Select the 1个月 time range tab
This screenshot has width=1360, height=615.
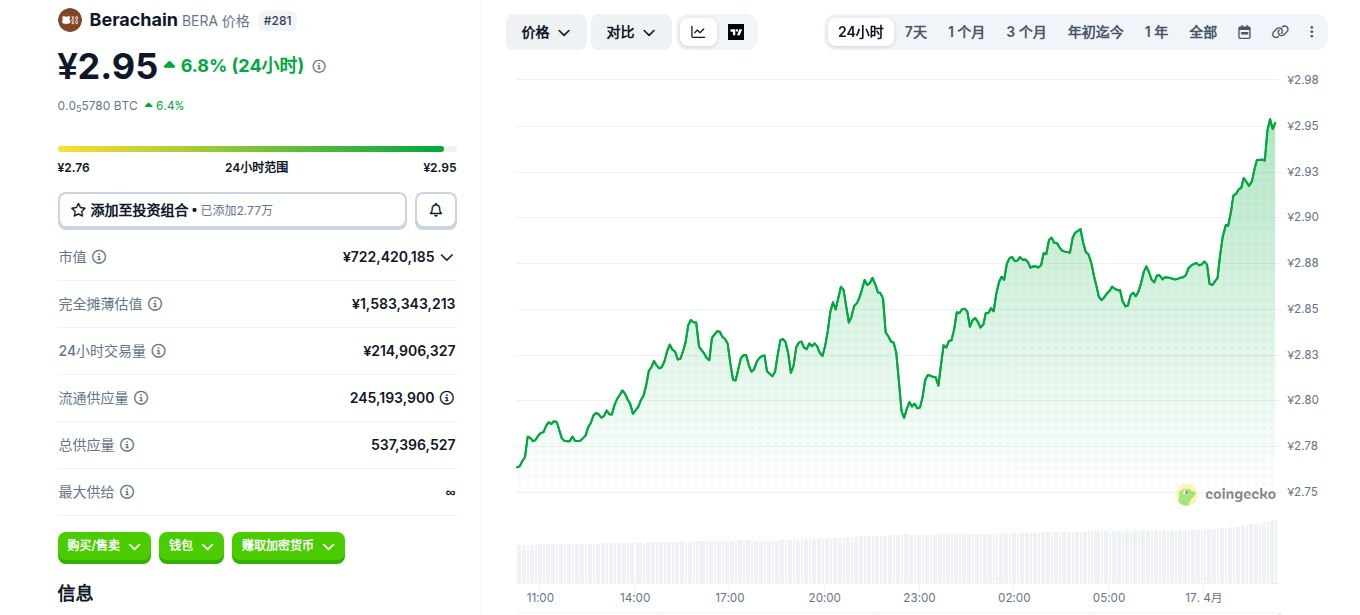coord(966,32)
